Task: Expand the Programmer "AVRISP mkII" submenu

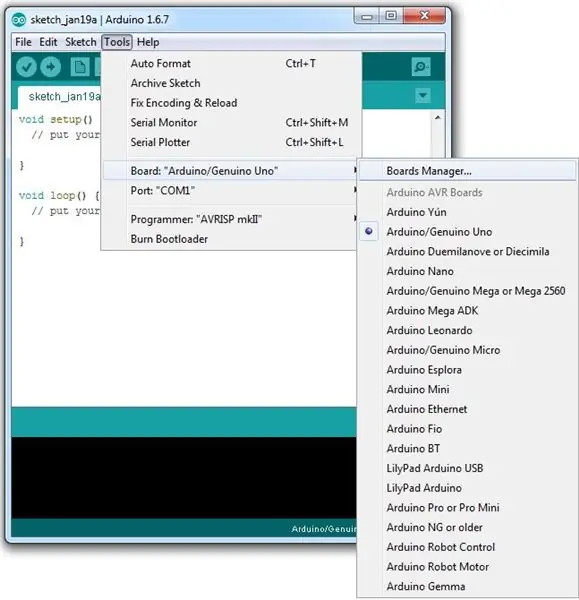Action: tap(230, 219)
